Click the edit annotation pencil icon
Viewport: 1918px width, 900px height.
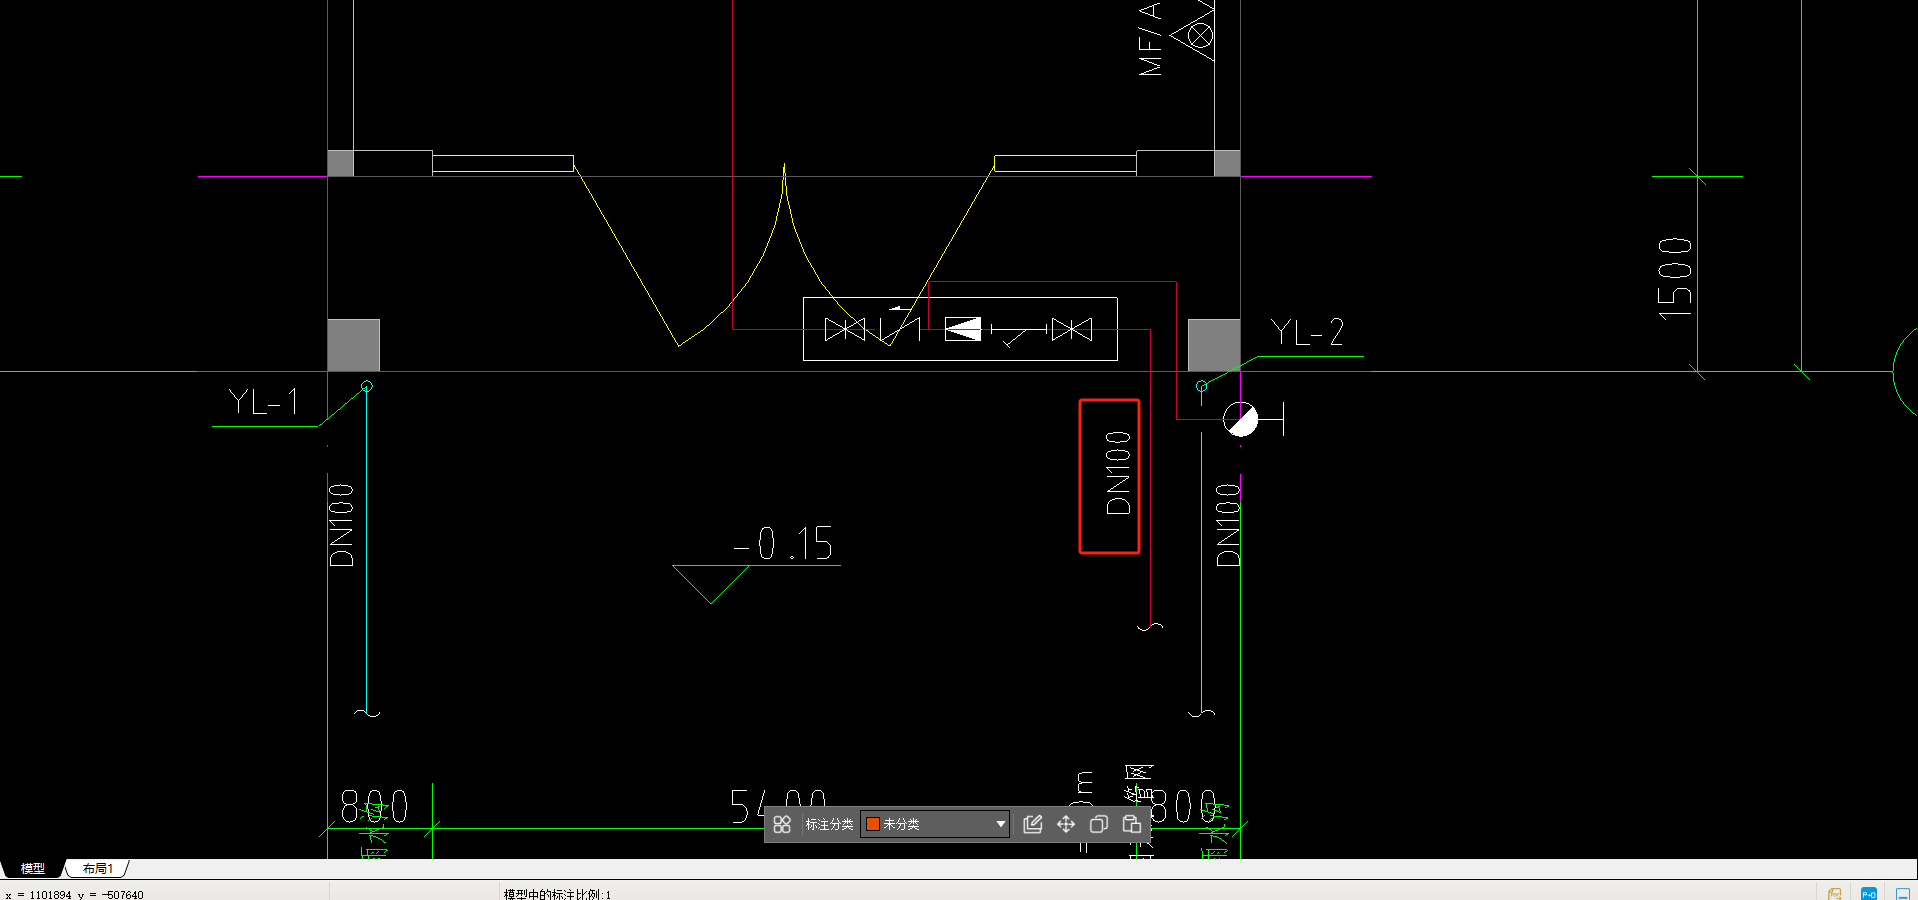[1033, 824]
